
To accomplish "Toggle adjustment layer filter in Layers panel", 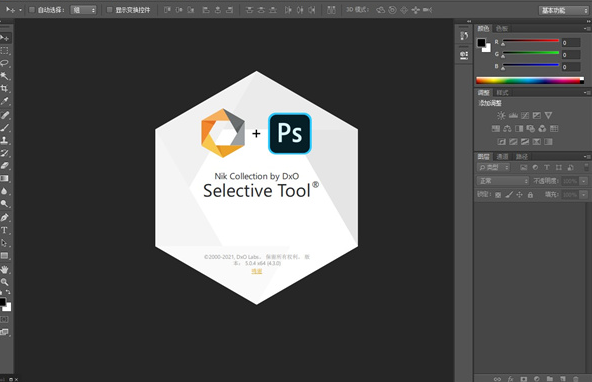I will click(535, 167).
